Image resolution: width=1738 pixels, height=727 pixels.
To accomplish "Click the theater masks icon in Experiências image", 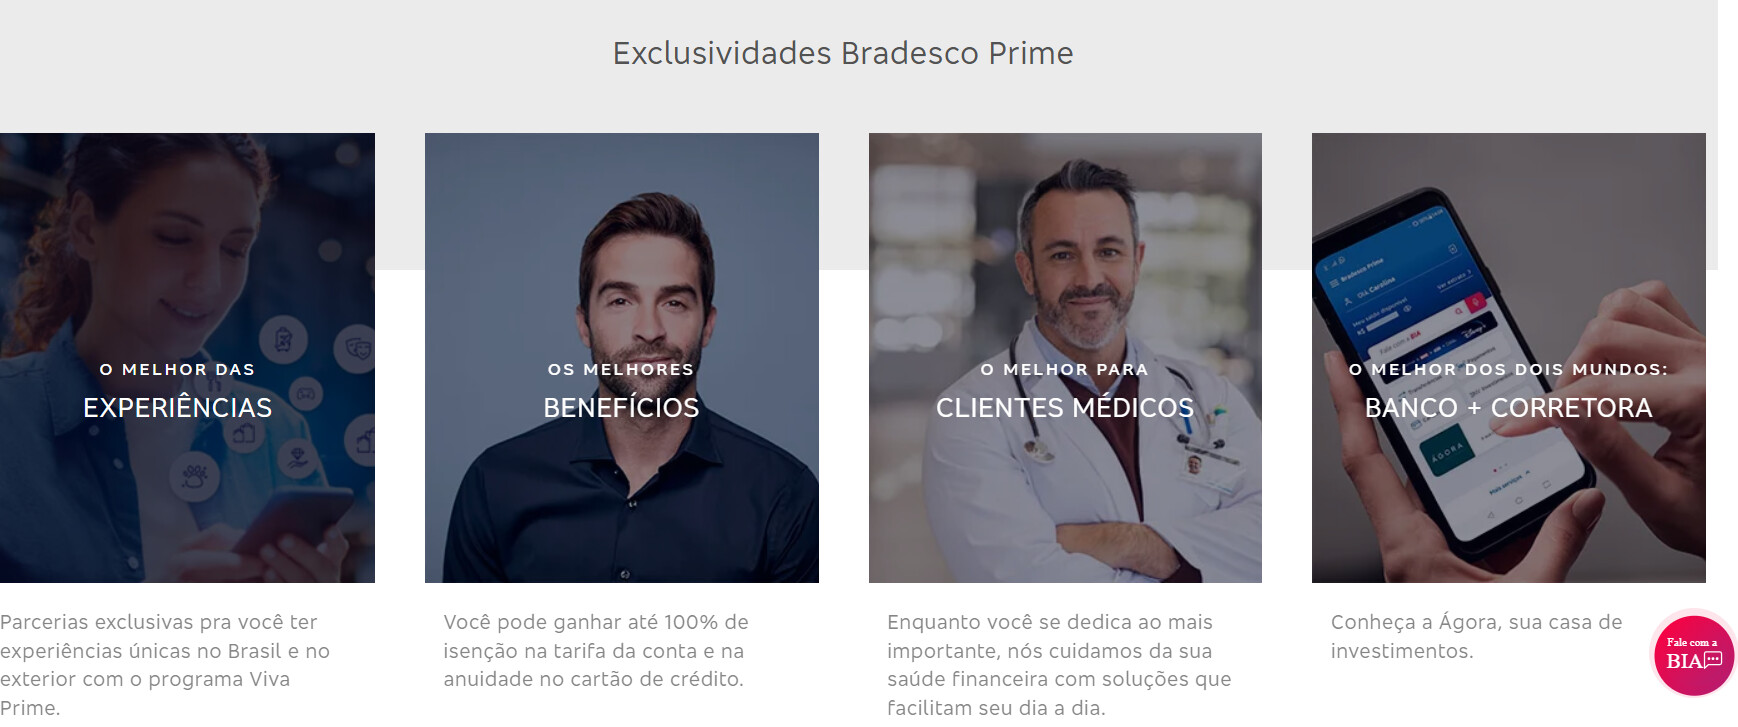I will [x=358, y=347].
